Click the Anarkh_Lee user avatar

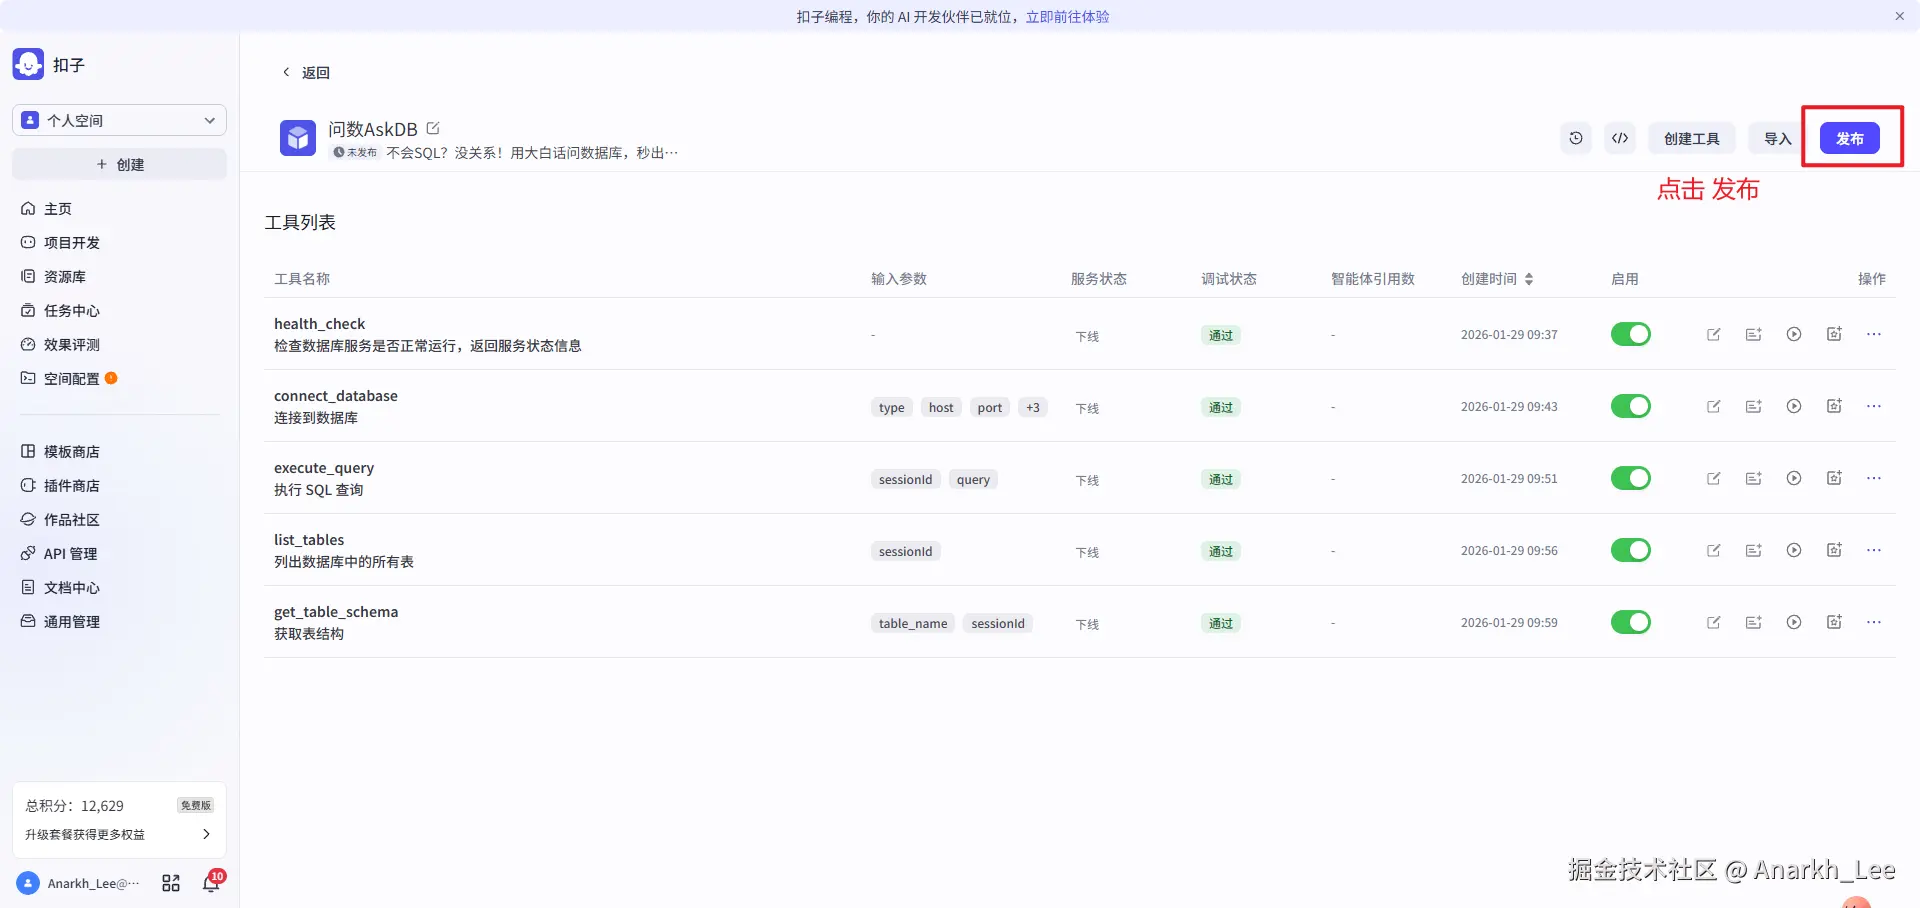pyautogui.click(x=28, y=883)
